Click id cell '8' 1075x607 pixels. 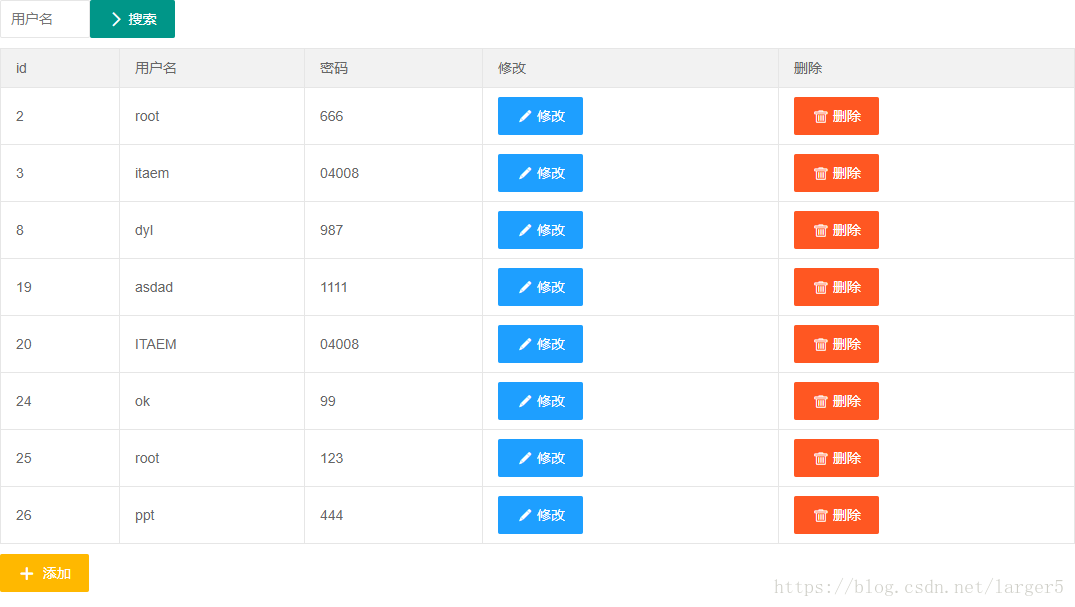tap(60, 230)
